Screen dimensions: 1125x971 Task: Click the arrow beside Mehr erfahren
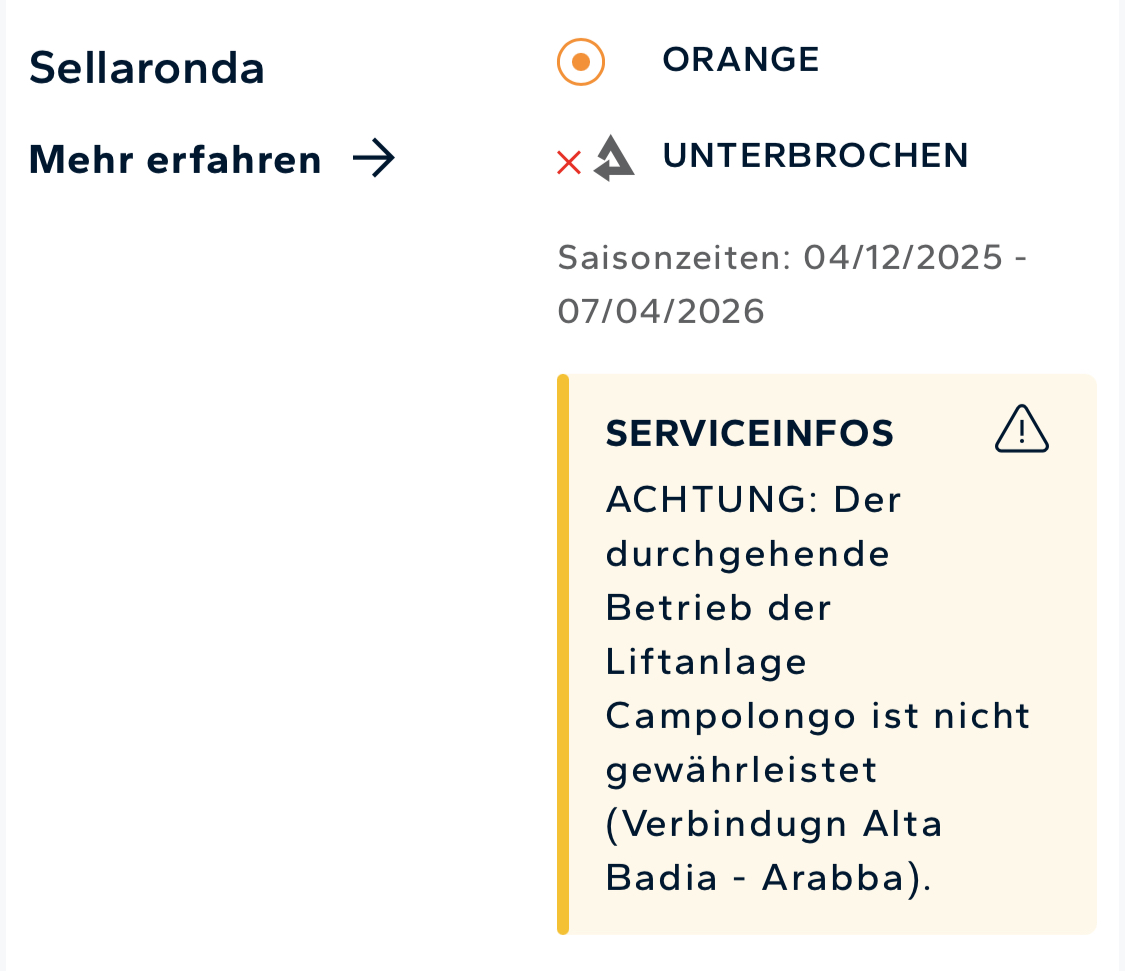tap(375, 159)
